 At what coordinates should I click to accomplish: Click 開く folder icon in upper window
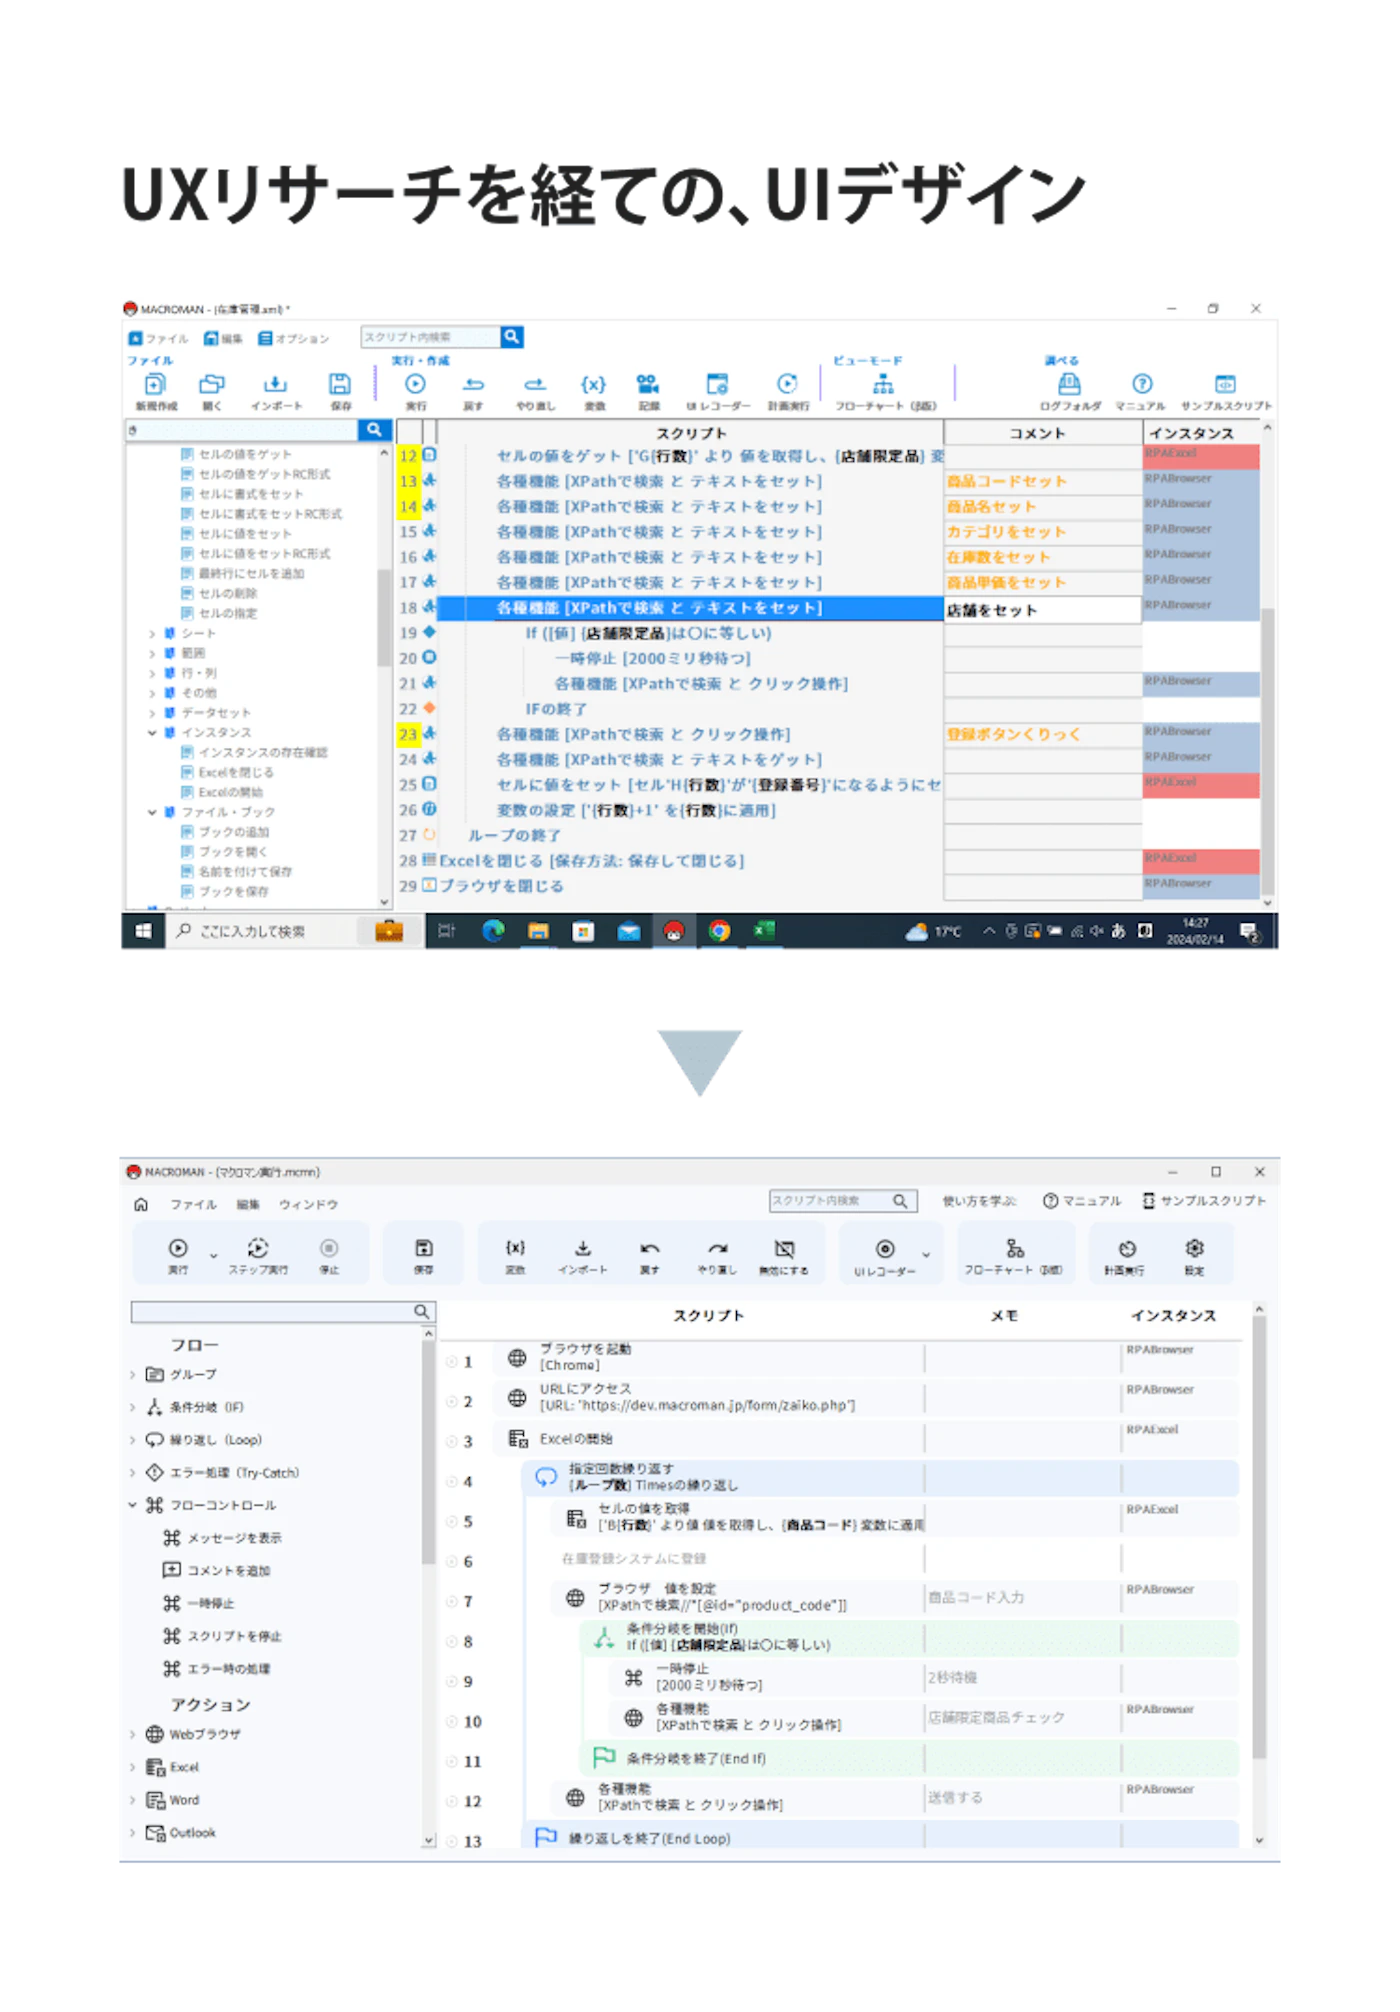[212, 384]
